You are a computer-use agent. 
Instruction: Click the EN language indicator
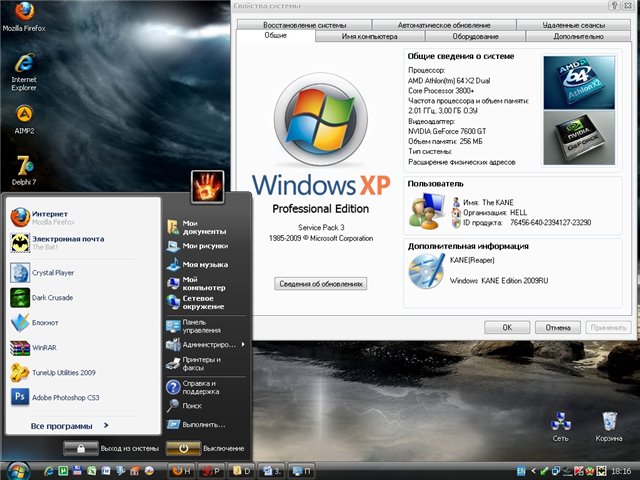(x=521, y=471)
